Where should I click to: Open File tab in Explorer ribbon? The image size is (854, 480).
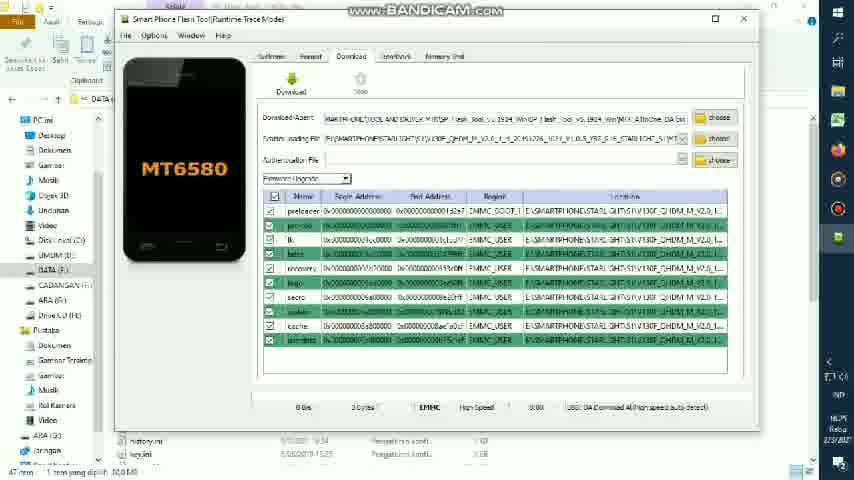click(x=17, y=22)
